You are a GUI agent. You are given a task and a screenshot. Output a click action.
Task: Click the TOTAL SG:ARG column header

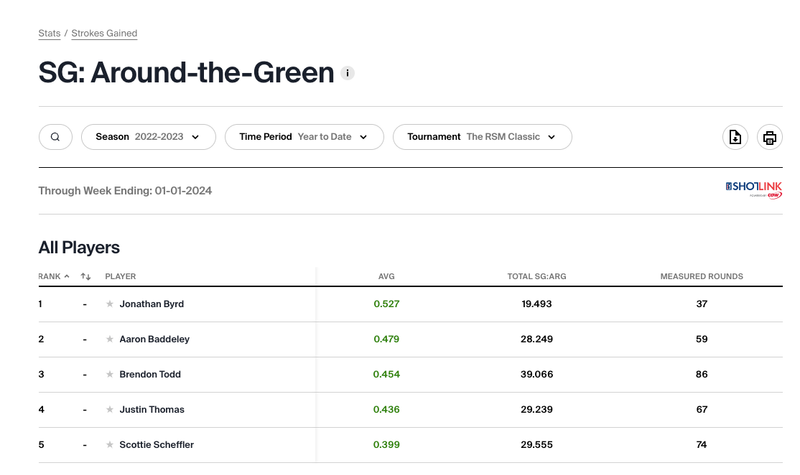537,277
